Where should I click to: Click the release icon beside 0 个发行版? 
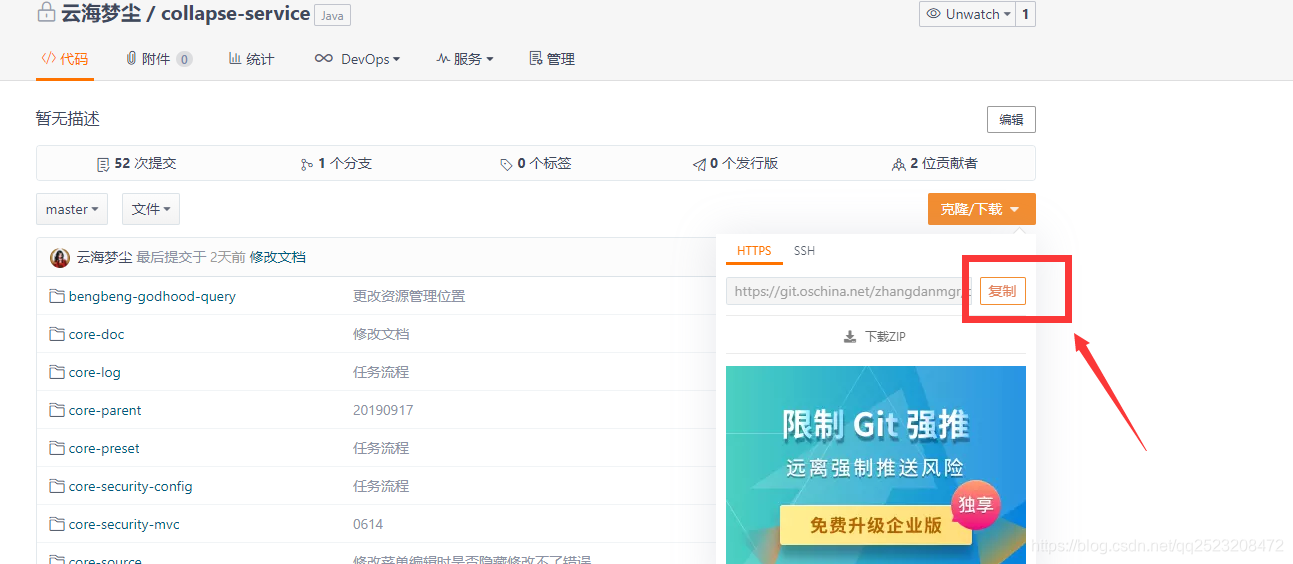699,164
